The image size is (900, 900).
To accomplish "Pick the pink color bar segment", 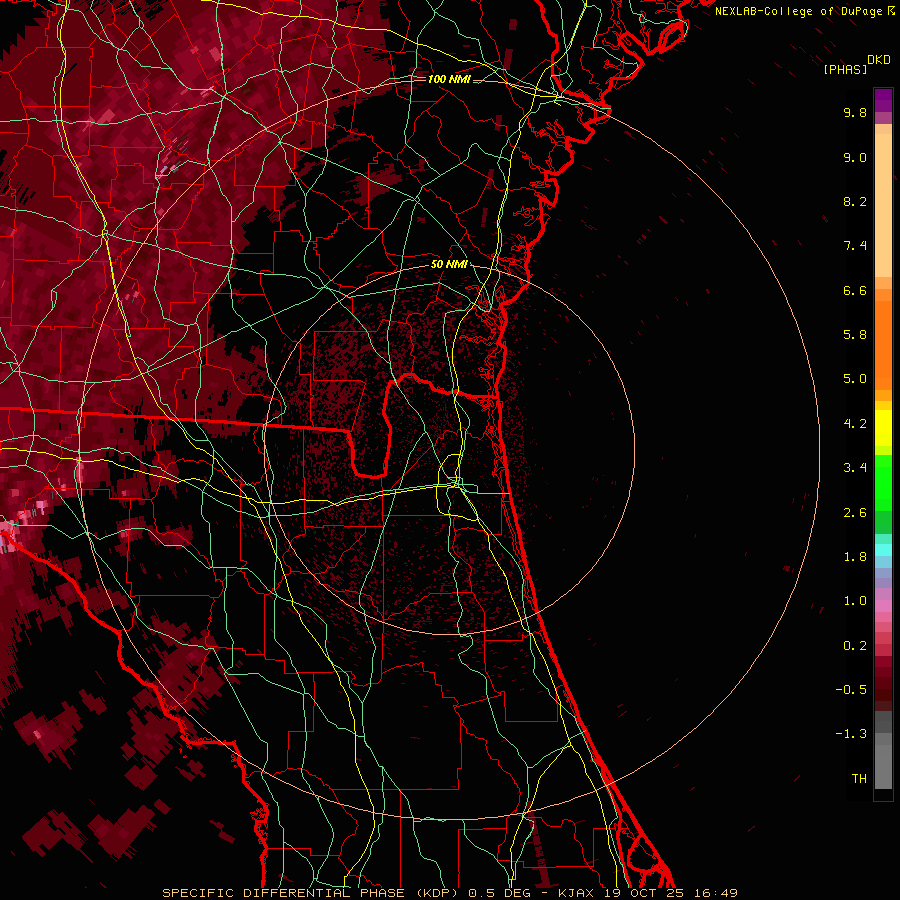I will pyautogui.click(x=883, y=606).
